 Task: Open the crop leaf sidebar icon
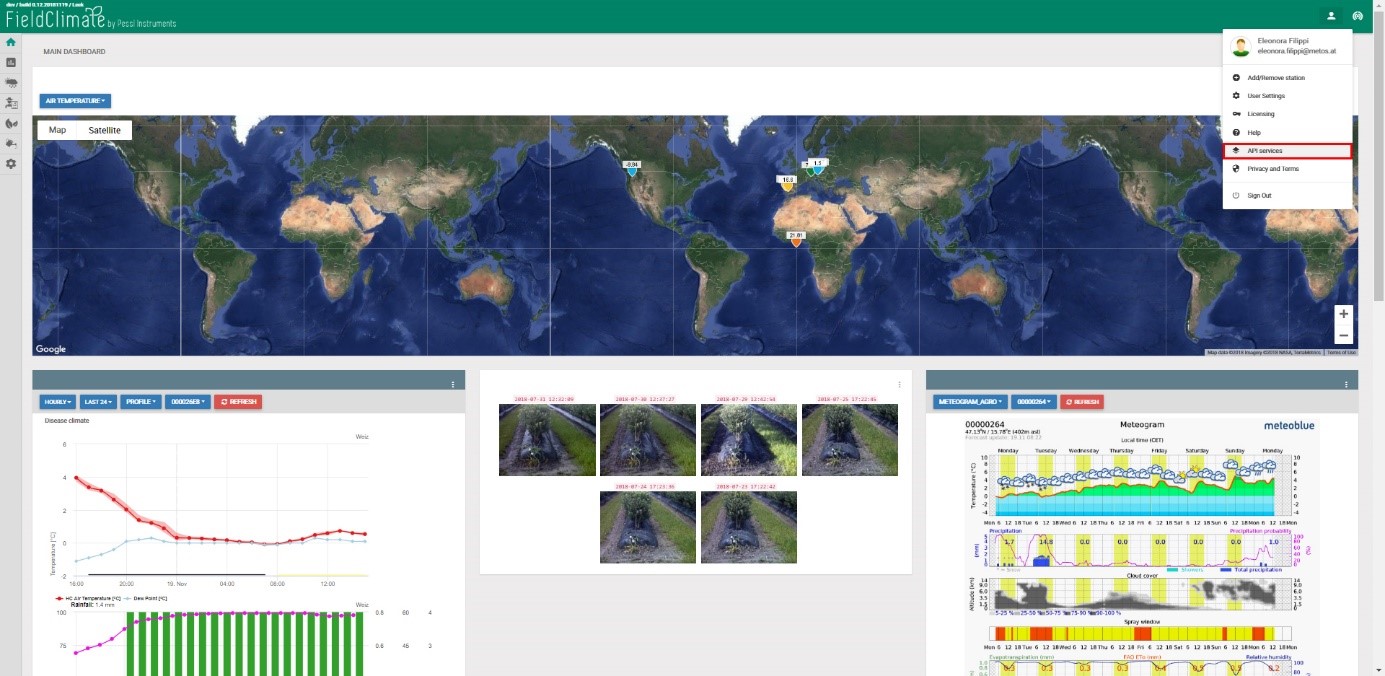point(11,123)
